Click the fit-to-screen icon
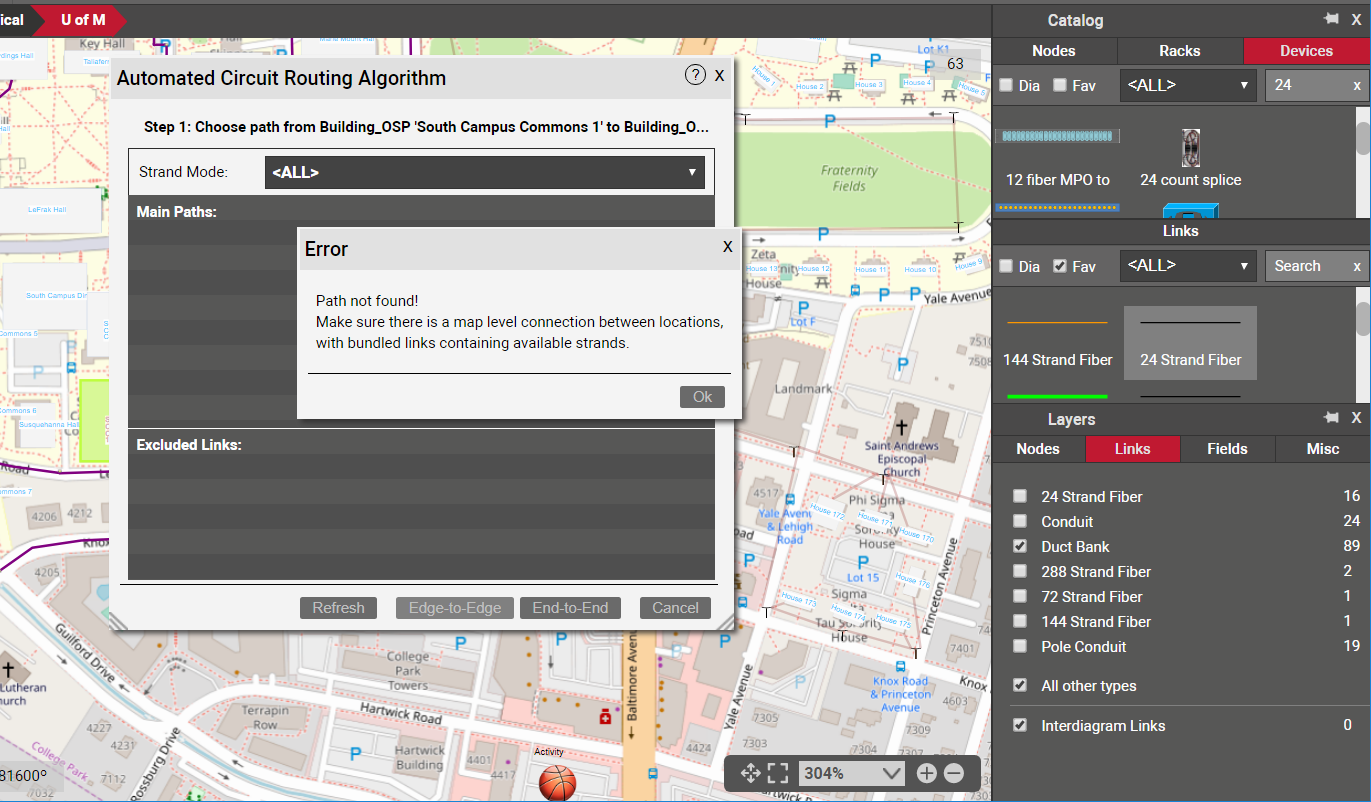The height and width of the screenshot is (802, 1371). 778,773
